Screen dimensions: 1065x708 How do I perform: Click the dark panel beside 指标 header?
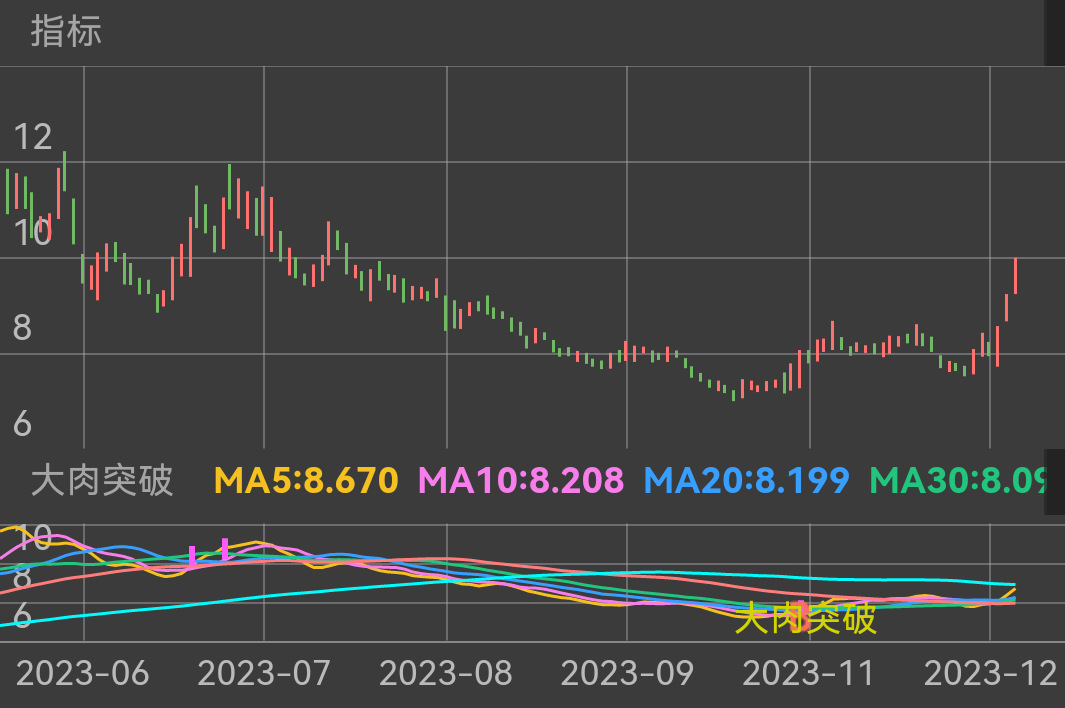click(1054, 32)
